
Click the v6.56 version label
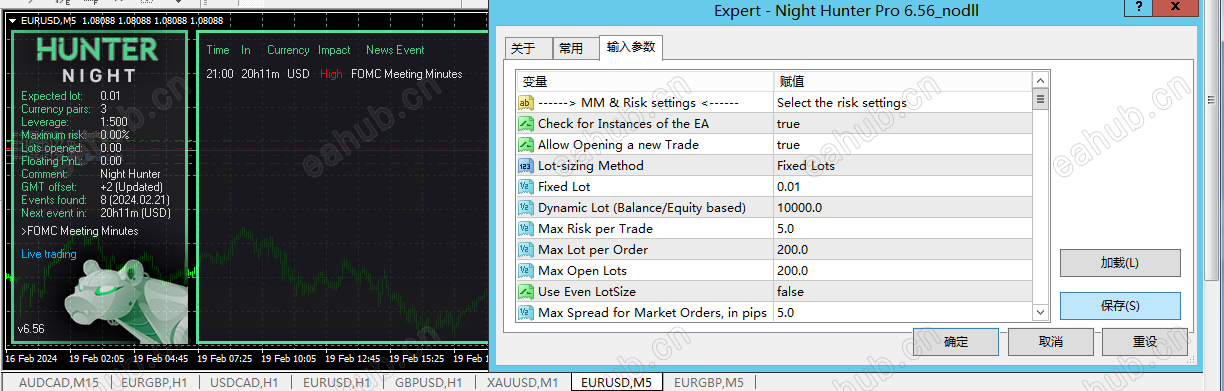pos(31,328)
